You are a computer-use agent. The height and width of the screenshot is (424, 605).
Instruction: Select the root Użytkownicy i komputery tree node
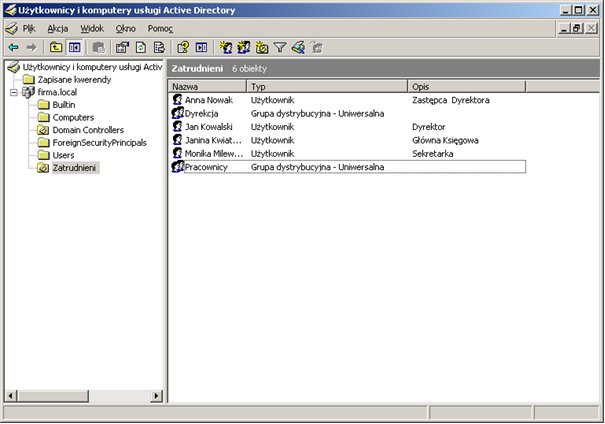click(92, 67)
